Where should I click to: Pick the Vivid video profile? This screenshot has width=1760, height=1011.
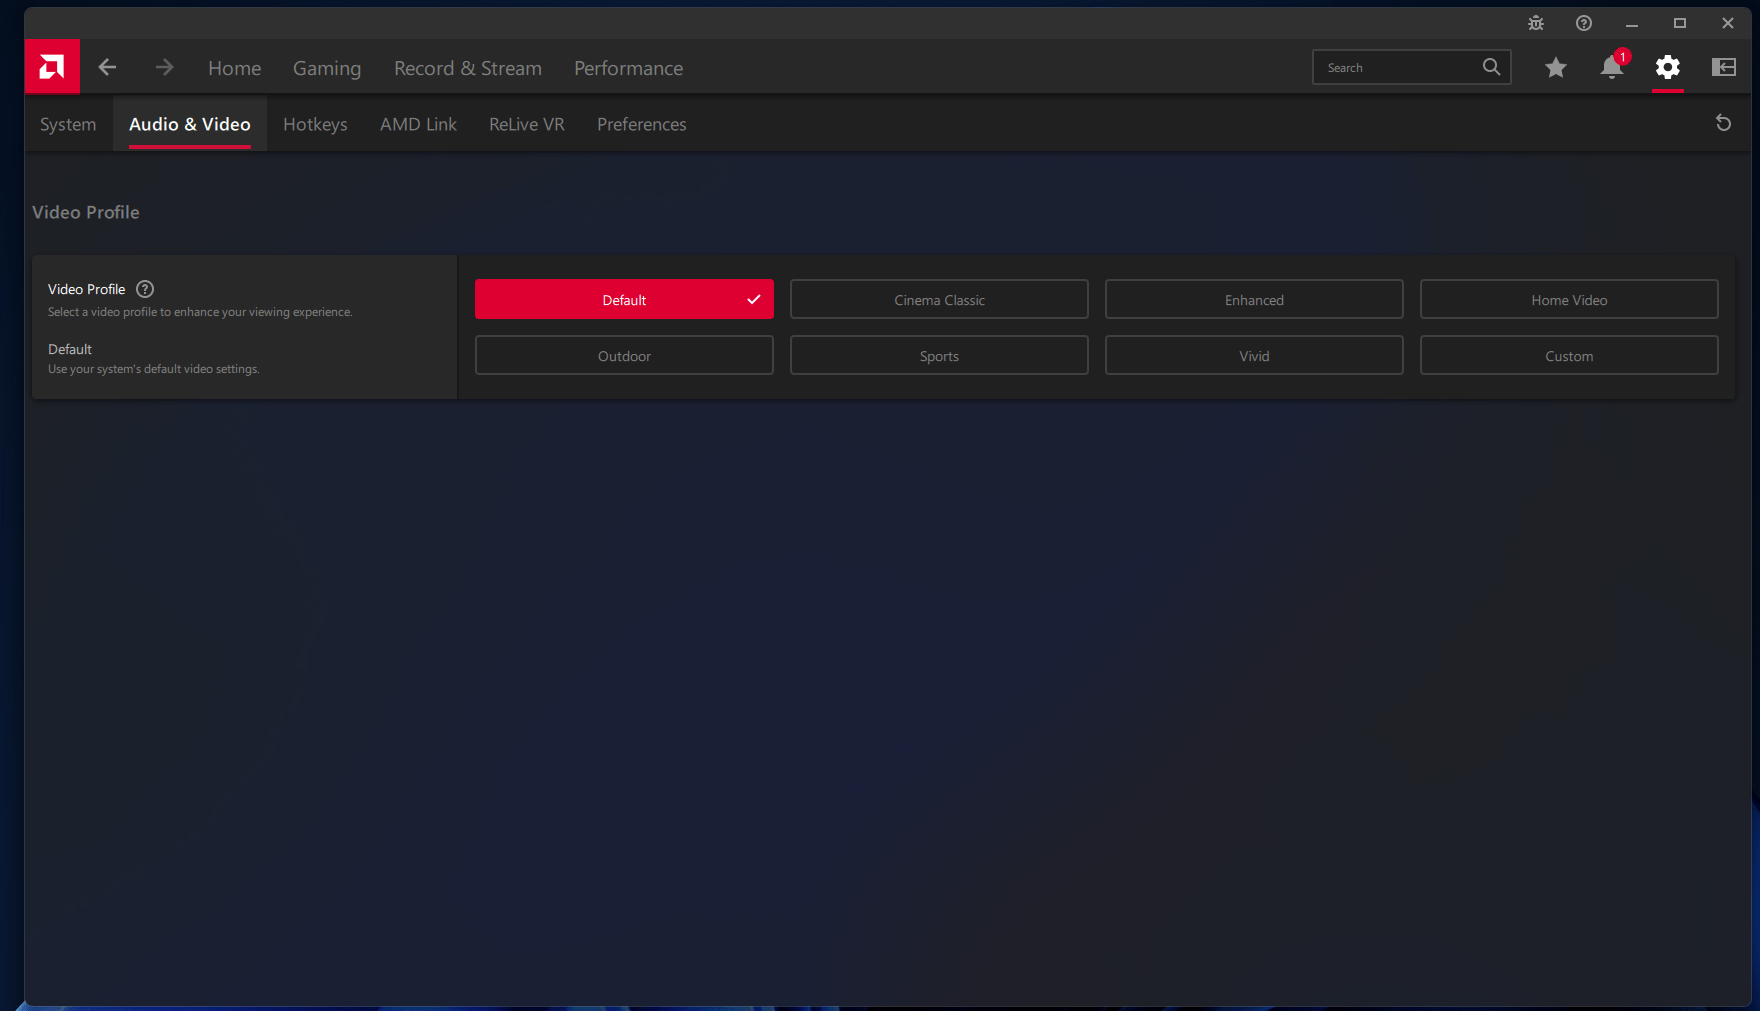pyautogui.click(x=1254, y=355)
